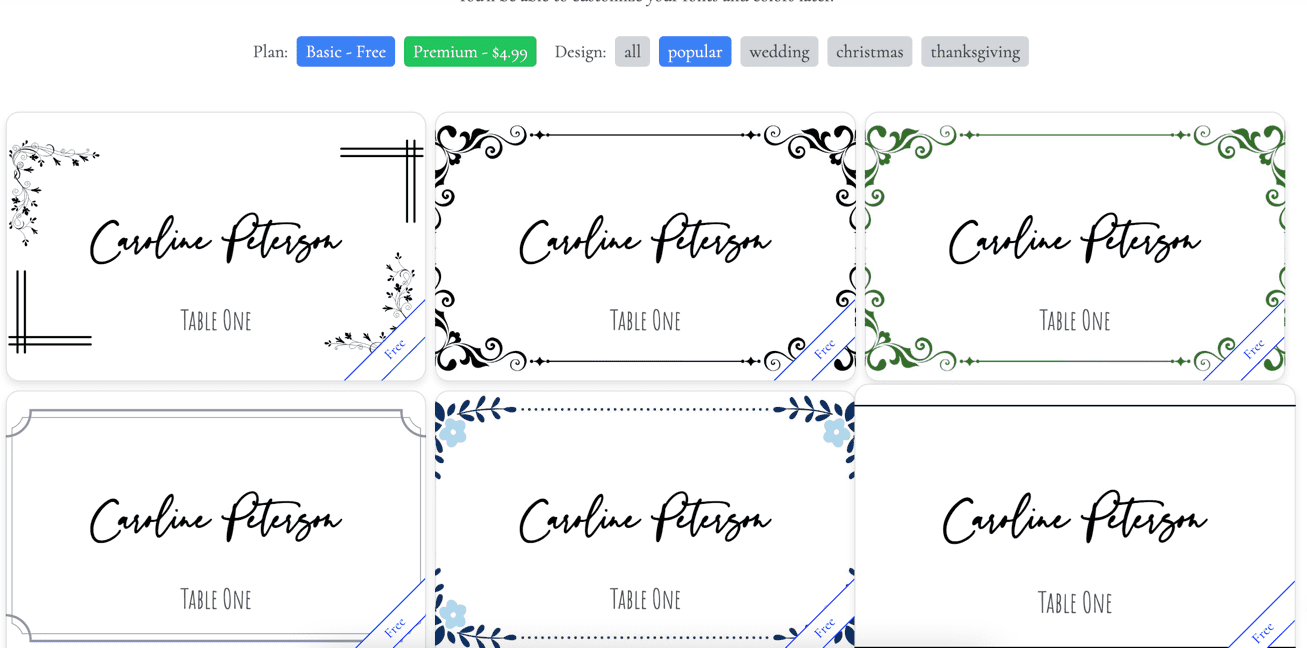Filter designs by thanksgiving
Viewport: 1307px width, 648px height.
(x=975, y=52)
